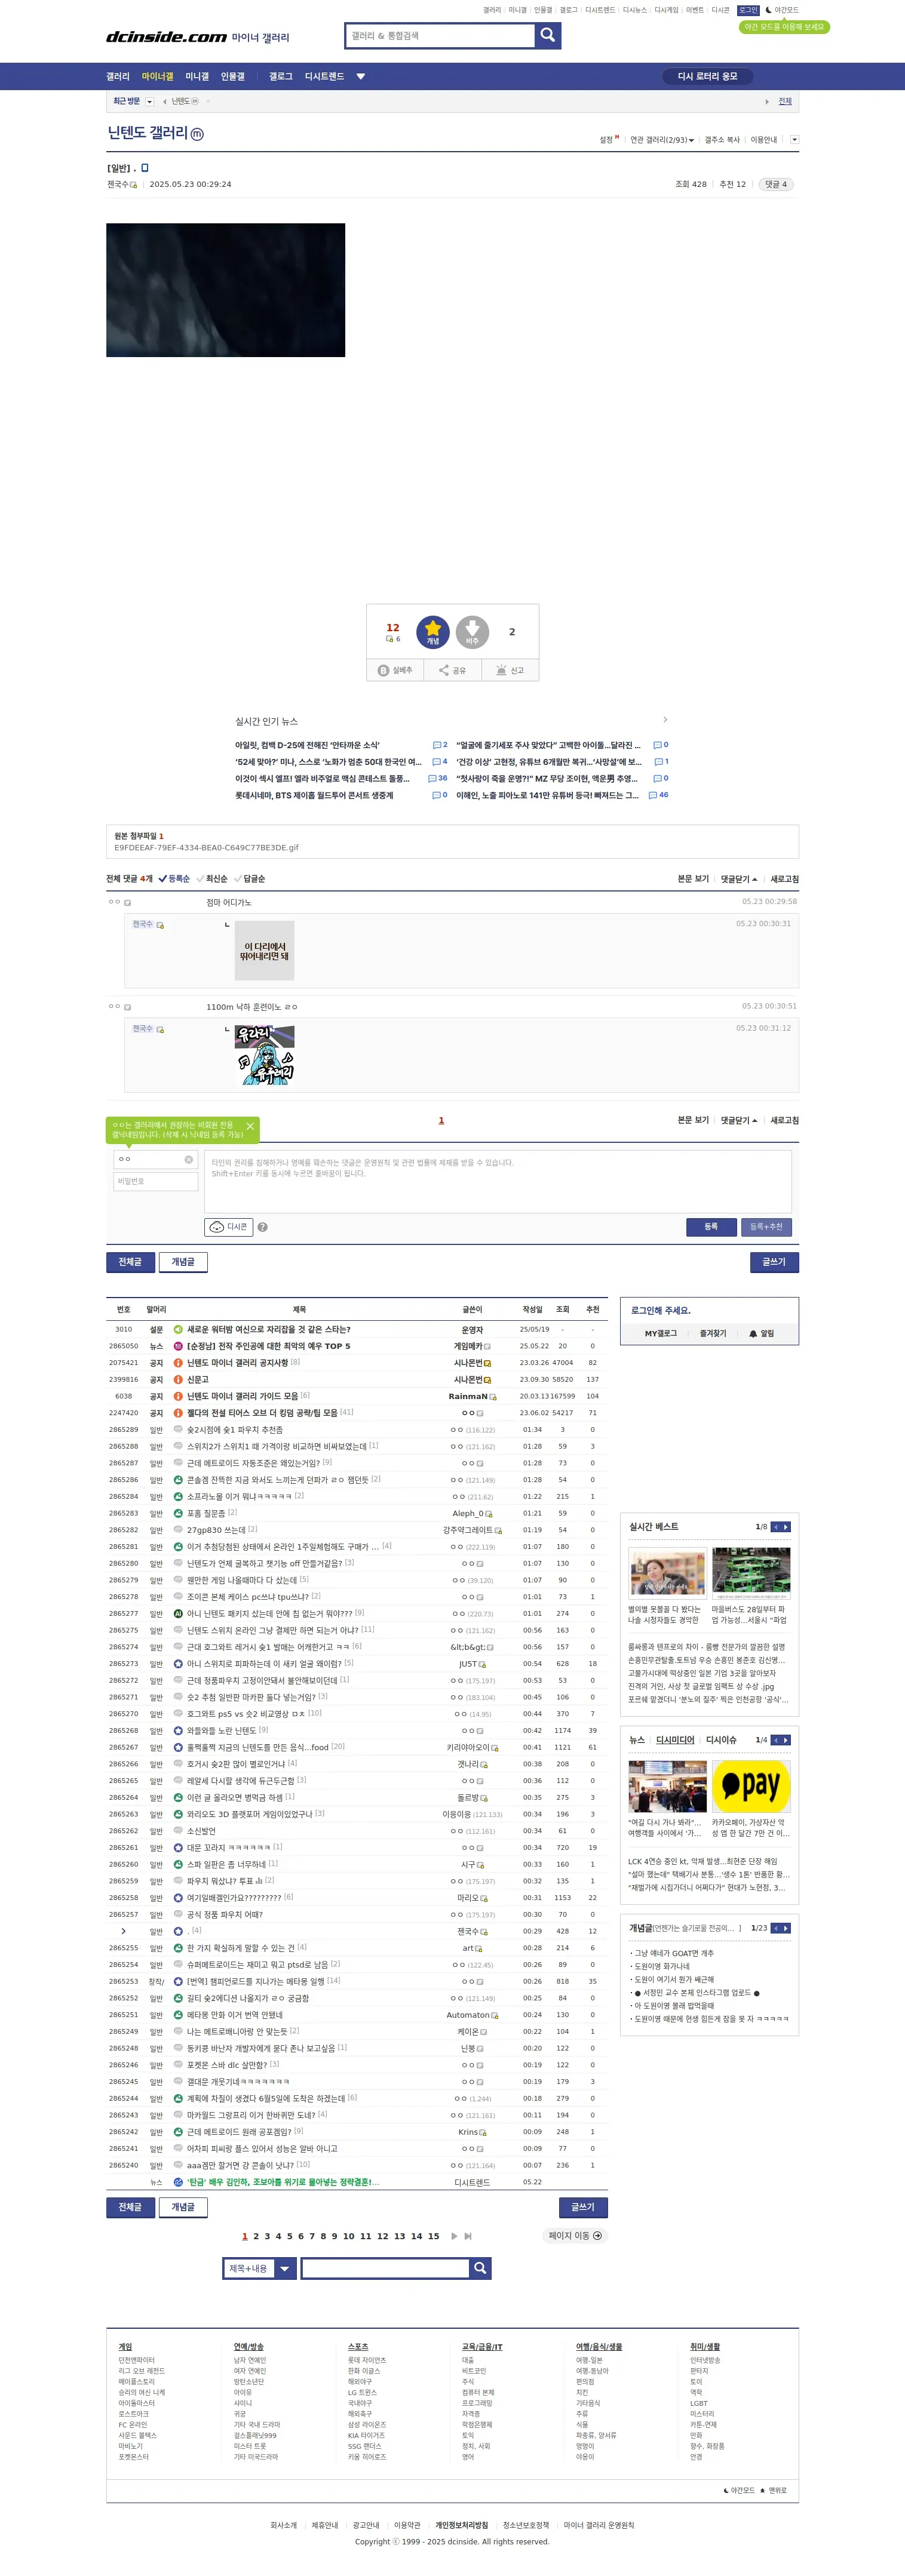The image size is (905, 2576).
Task: Click the '이 다리에서 뛰어내리면 돼' comment image
Action: tap(264, 951)
